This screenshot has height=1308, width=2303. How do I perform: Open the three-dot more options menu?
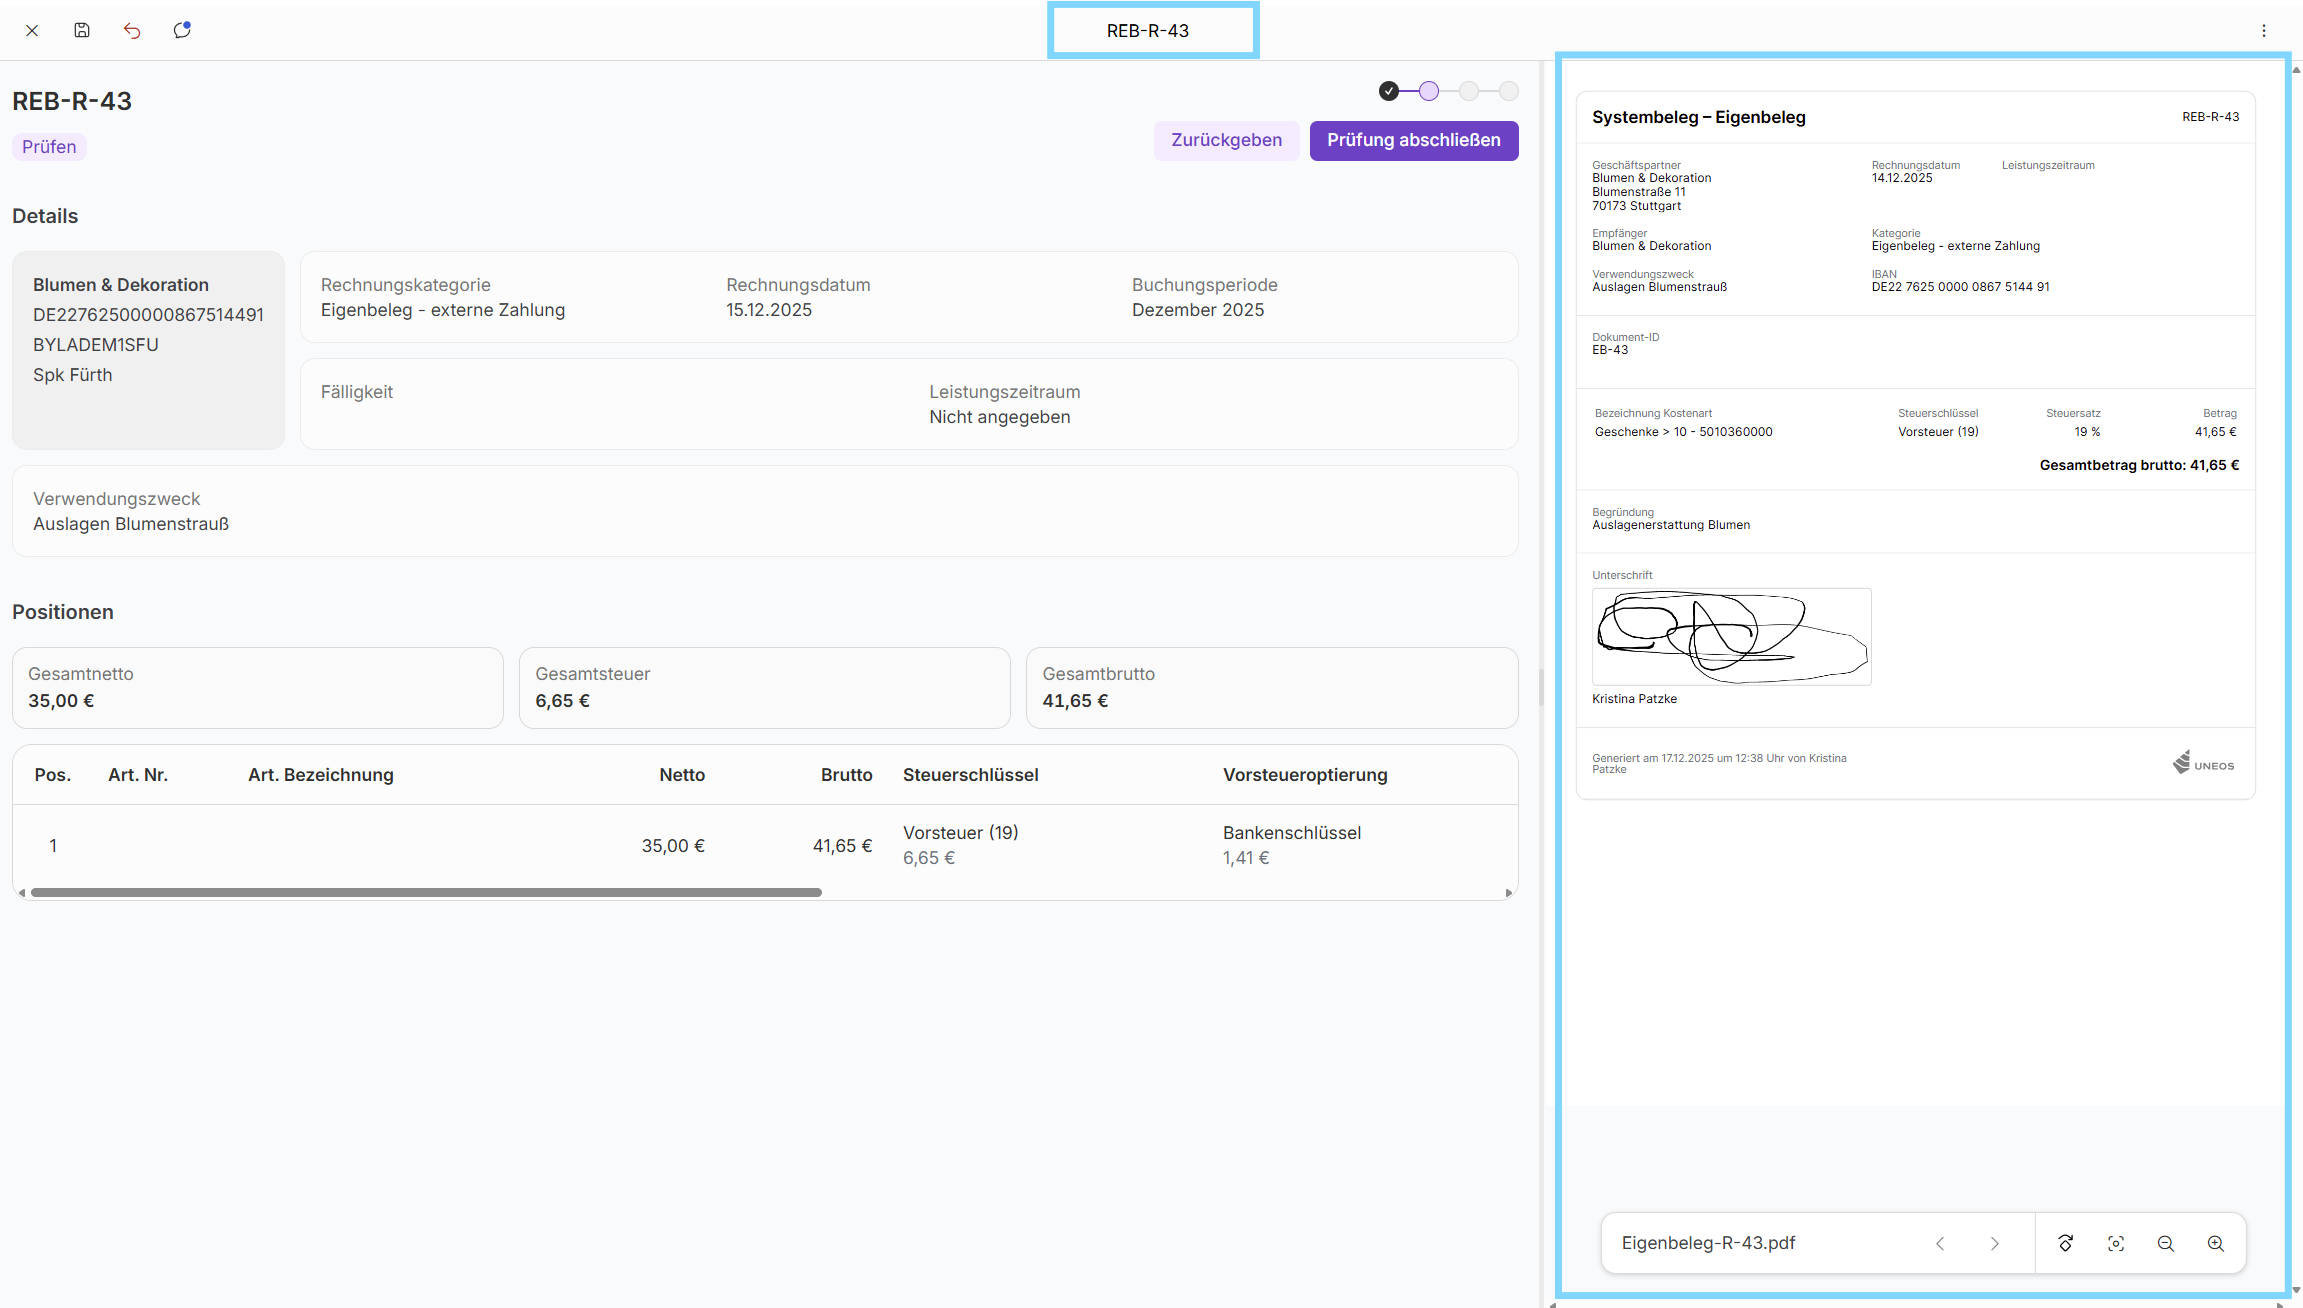pyautogui.click(x=2264, y=31)
